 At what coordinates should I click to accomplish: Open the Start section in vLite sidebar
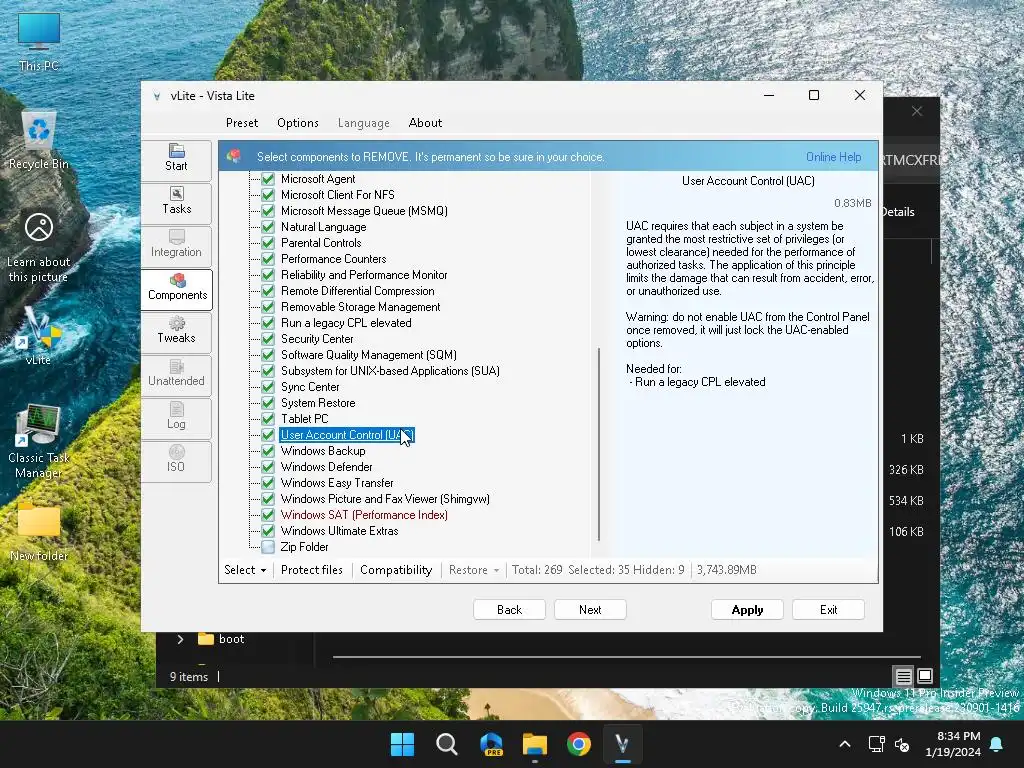pos(176,159)
